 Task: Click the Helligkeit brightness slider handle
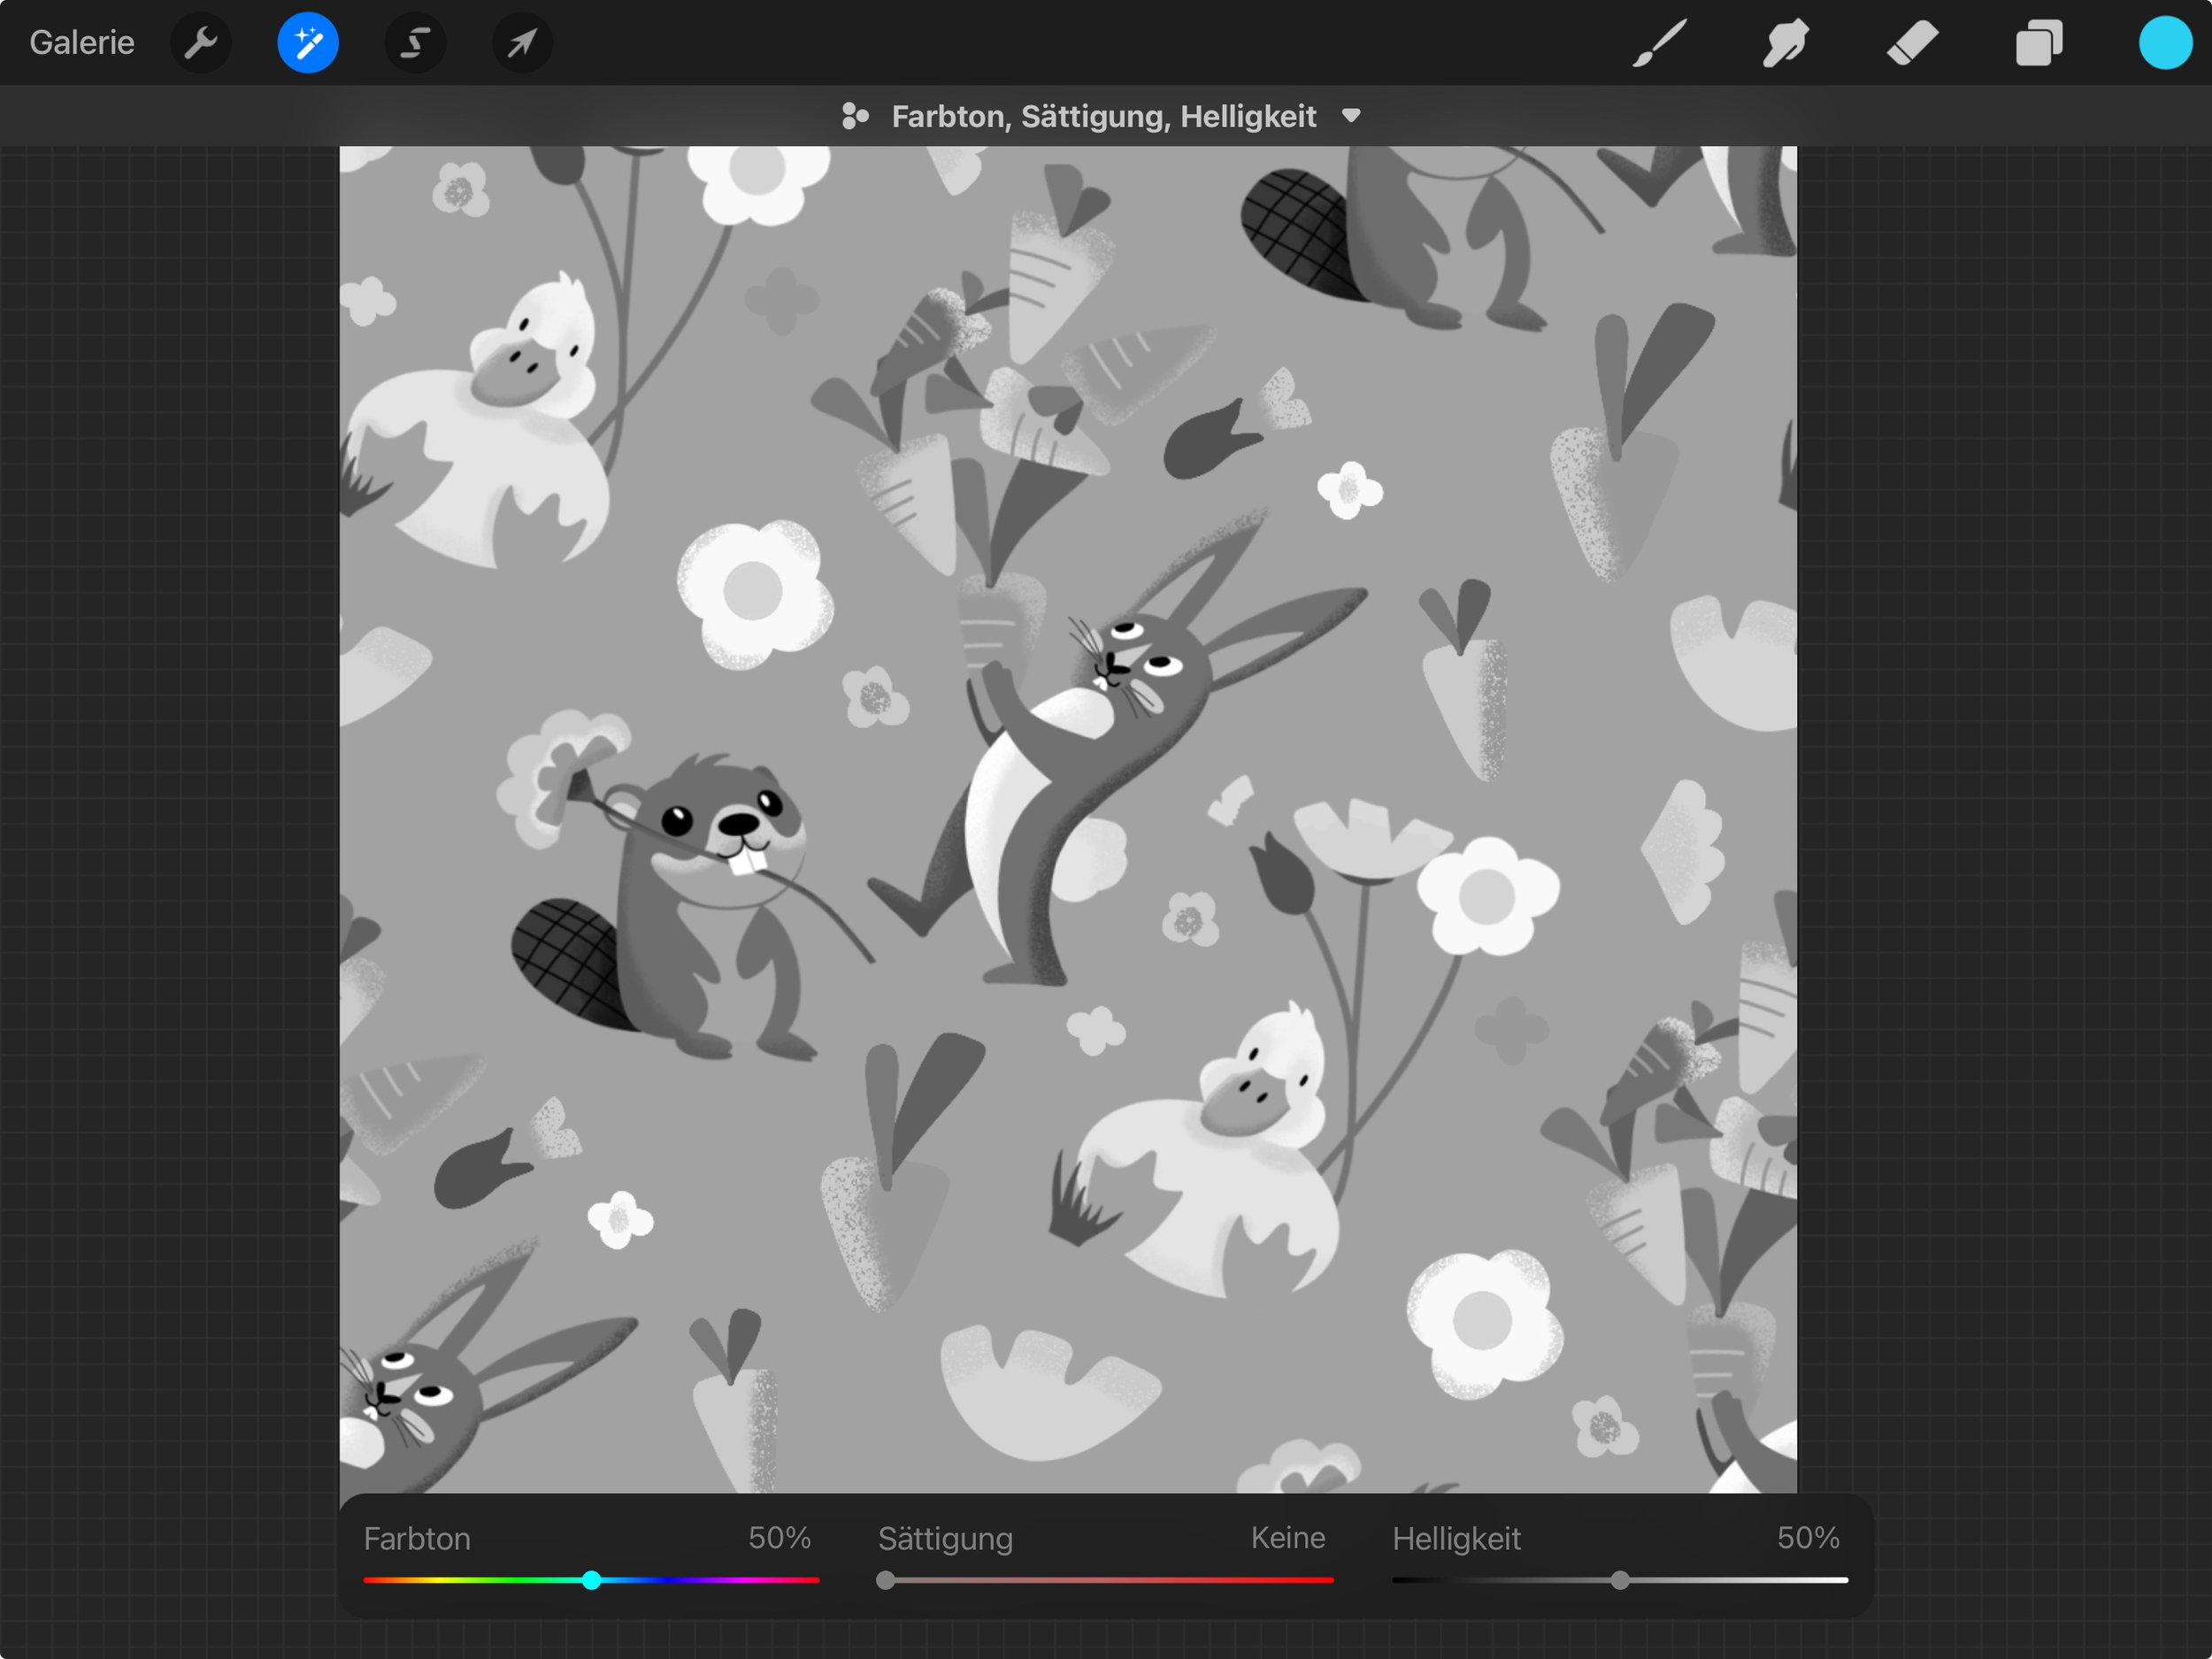1620,1580
